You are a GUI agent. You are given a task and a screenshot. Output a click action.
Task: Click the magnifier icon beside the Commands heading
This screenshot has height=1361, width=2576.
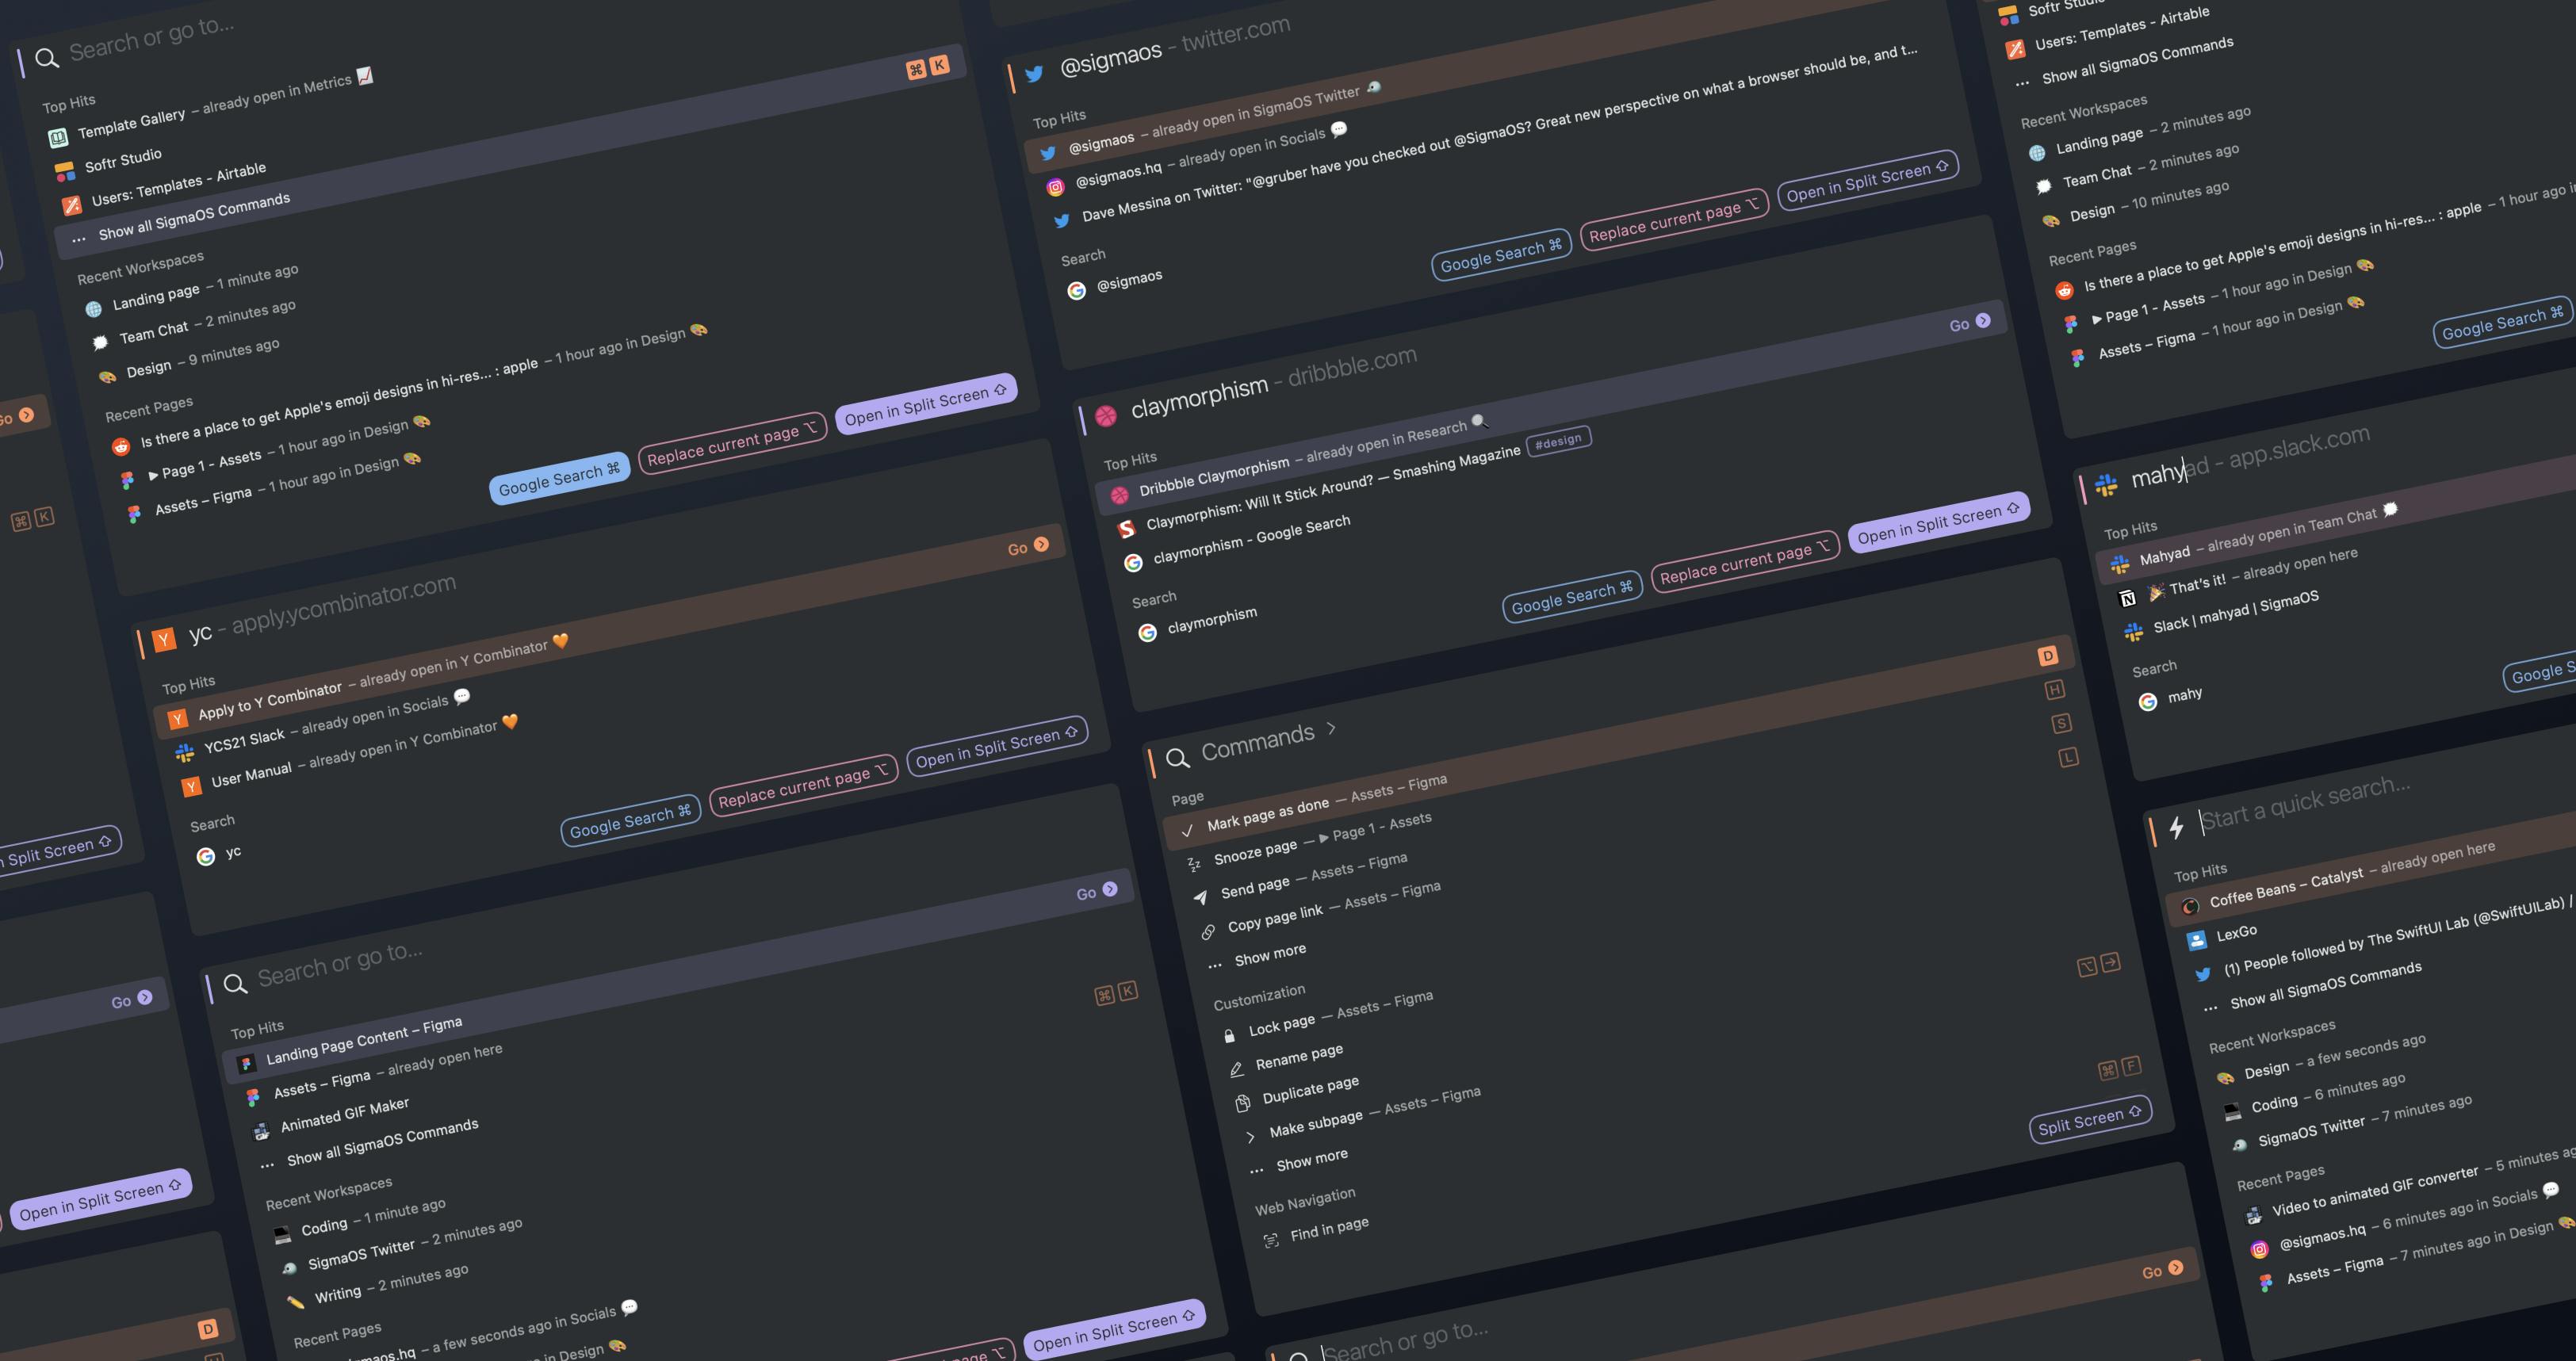click(1178, 758)
